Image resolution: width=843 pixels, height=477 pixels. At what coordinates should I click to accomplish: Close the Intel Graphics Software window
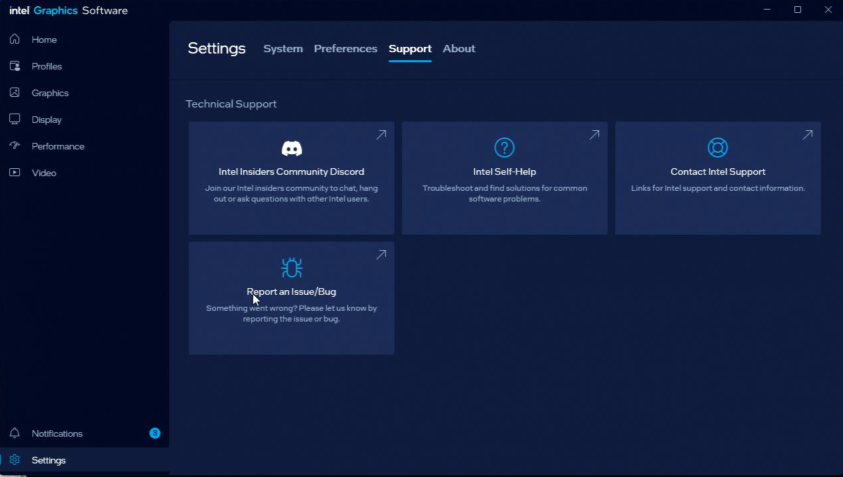tap(828, 10)
